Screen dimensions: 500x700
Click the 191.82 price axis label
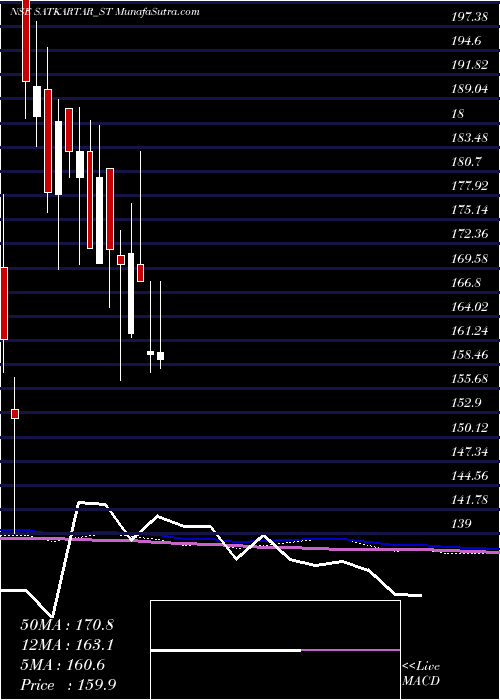tap(469, 65)
